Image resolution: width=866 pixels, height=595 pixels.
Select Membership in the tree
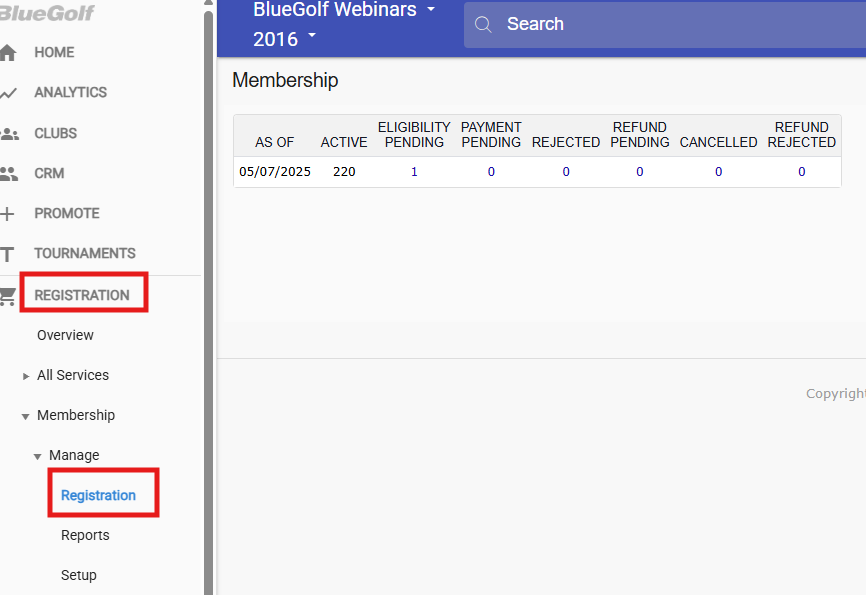pos(76,415)
